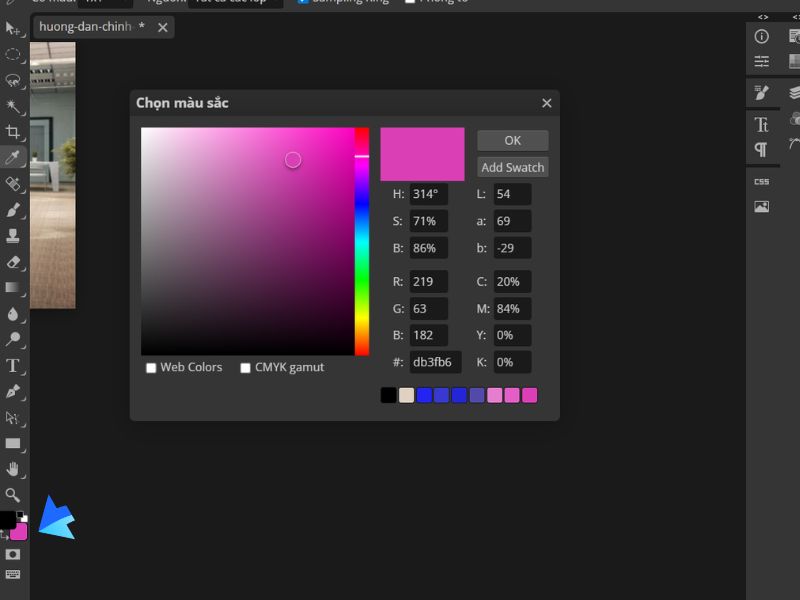The width and height of the screenshot is (800, 600).
Task: Focus the brightness field showing 86%
Action: 429,248
